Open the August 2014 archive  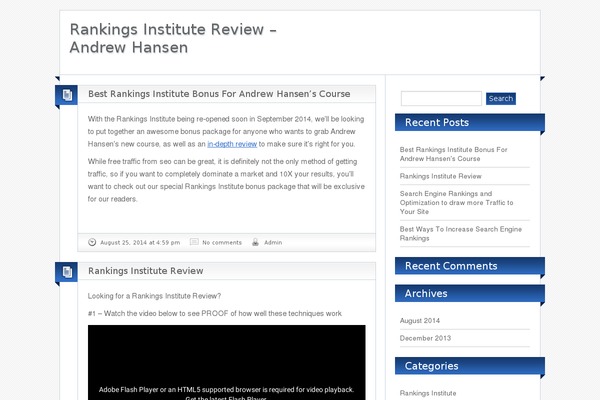tap(420, 321)
